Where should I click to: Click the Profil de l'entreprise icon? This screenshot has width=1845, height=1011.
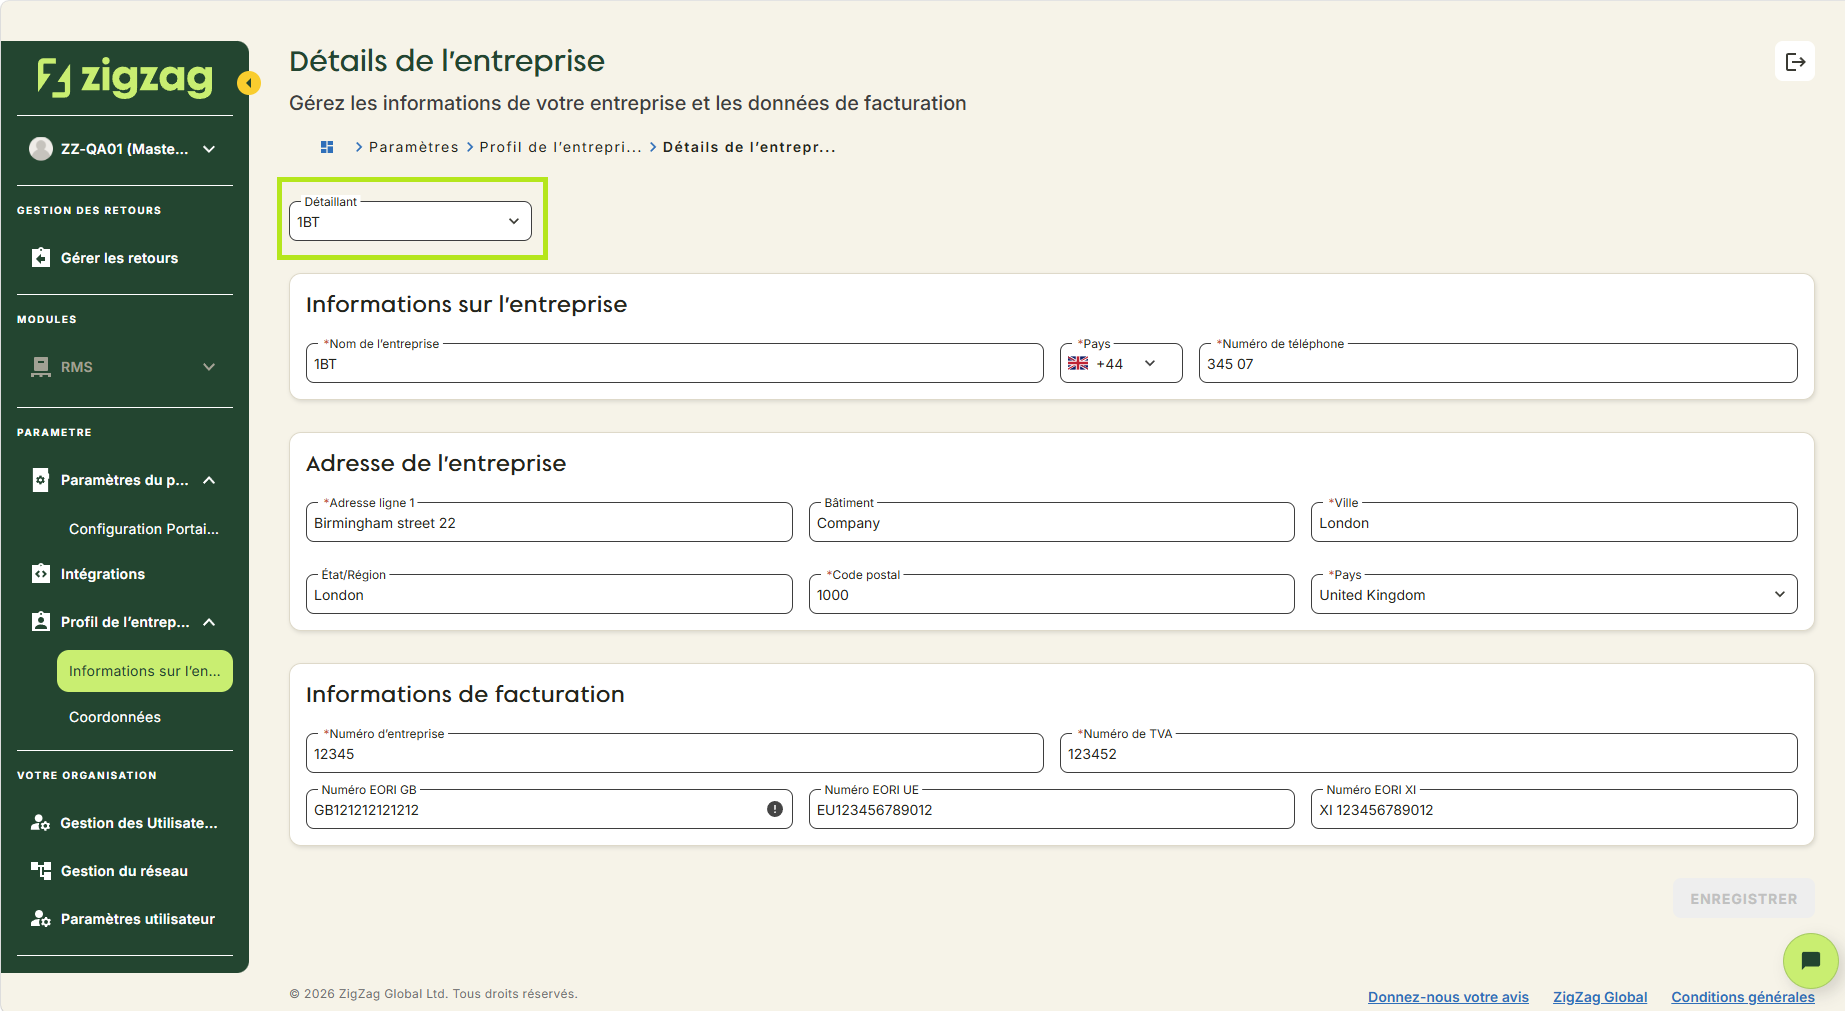tap(40, 622)
